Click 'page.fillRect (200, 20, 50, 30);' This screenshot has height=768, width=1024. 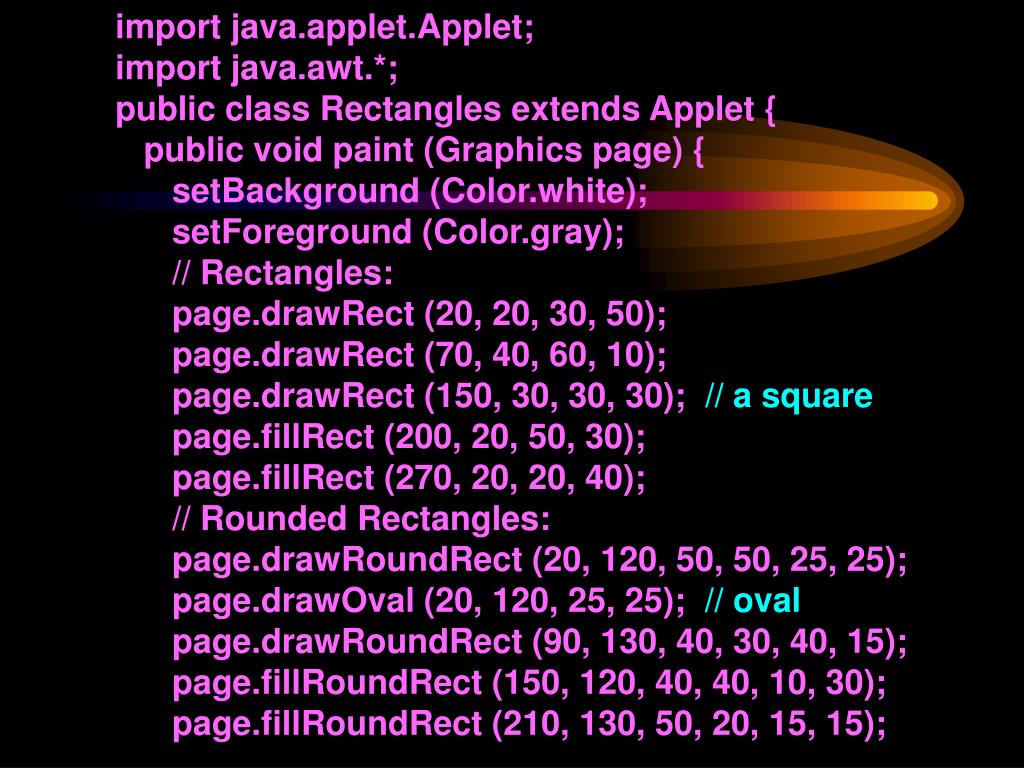pos(409,438)
